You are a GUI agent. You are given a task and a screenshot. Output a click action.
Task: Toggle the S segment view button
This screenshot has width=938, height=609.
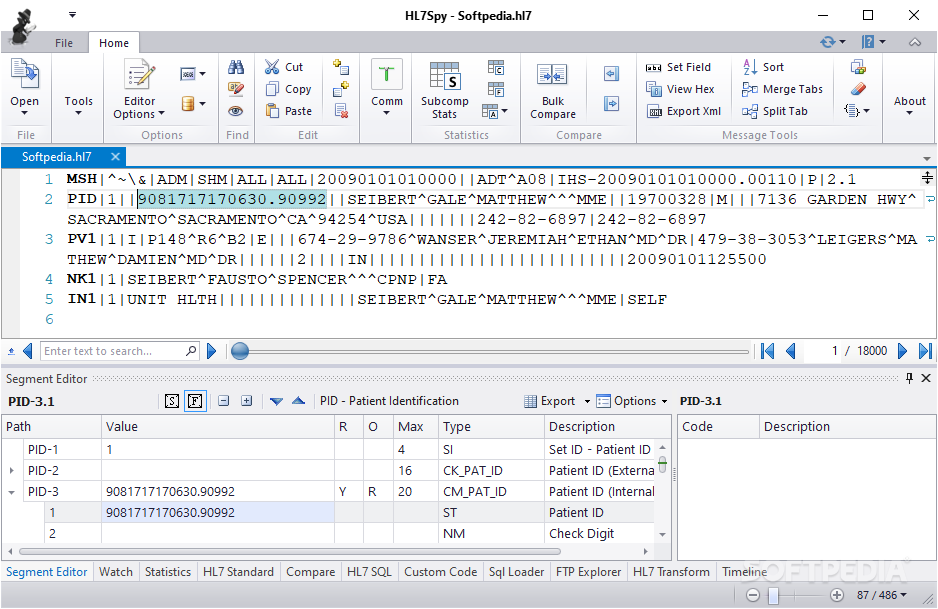click(172, 401)
